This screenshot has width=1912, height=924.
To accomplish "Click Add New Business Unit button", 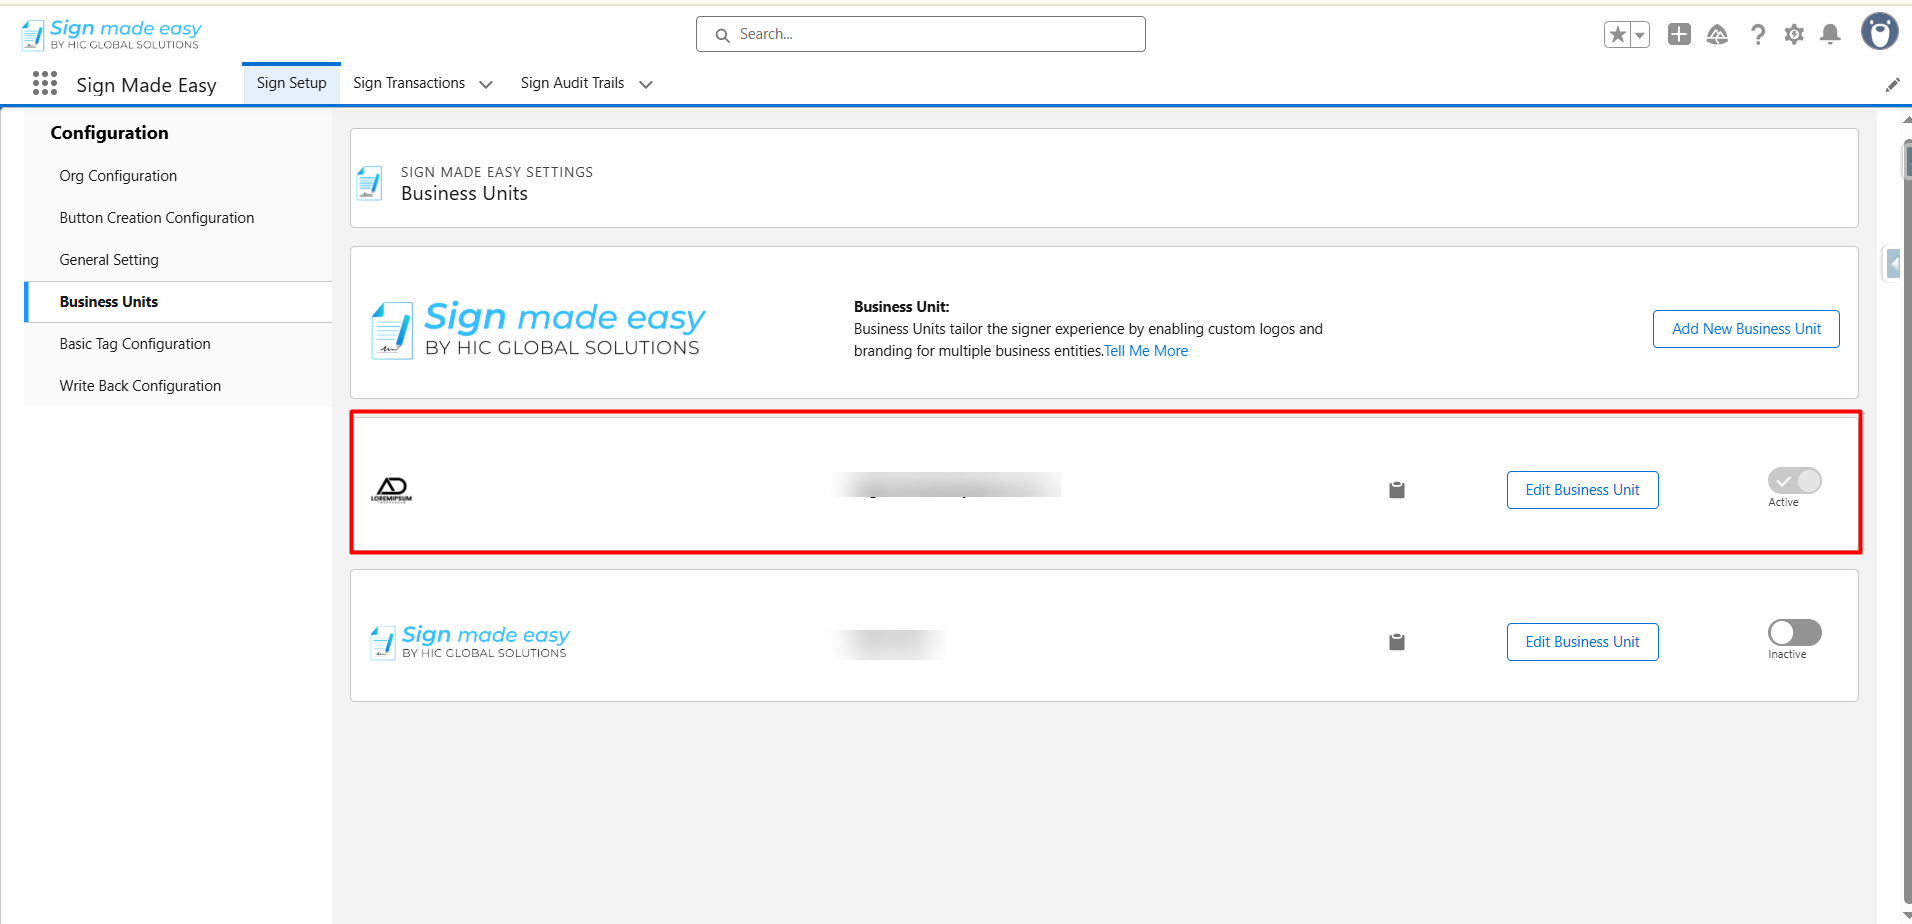I will pos(1746,329).
